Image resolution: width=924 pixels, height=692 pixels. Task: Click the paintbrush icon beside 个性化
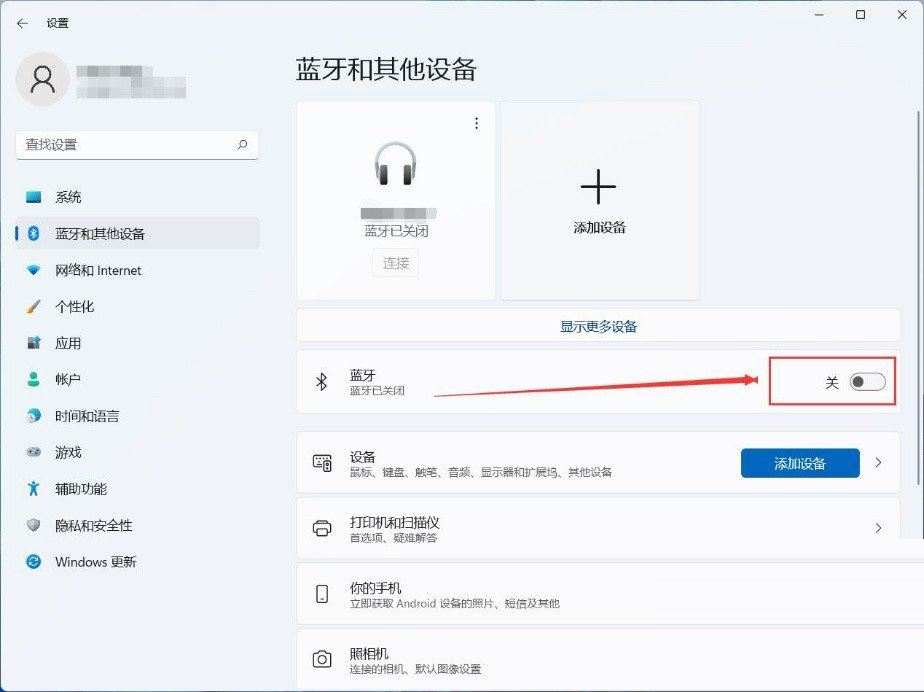pyautogui.click(x=34, y=307)
